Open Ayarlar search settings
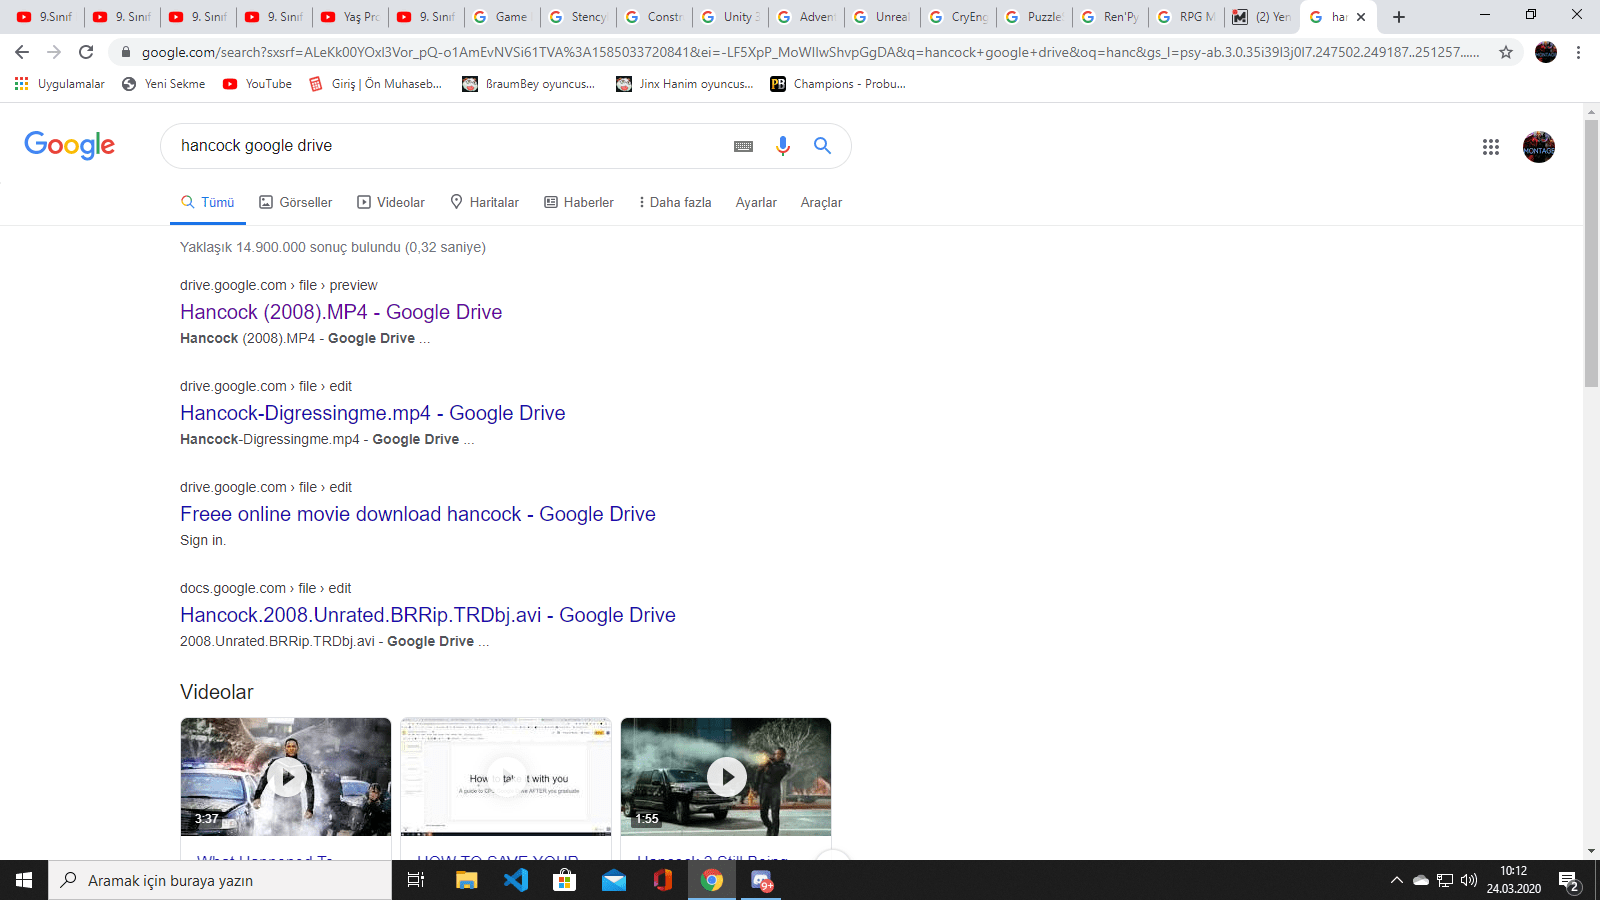Viewport: 1600px width, 900px height. click(x=756, y=202)
